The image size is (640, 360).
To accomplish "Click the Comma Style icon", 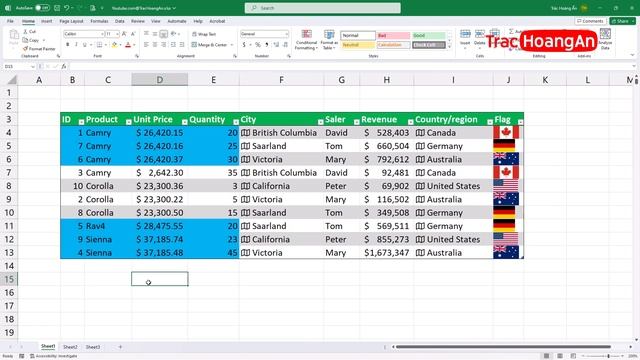I will tap(267, 44).
